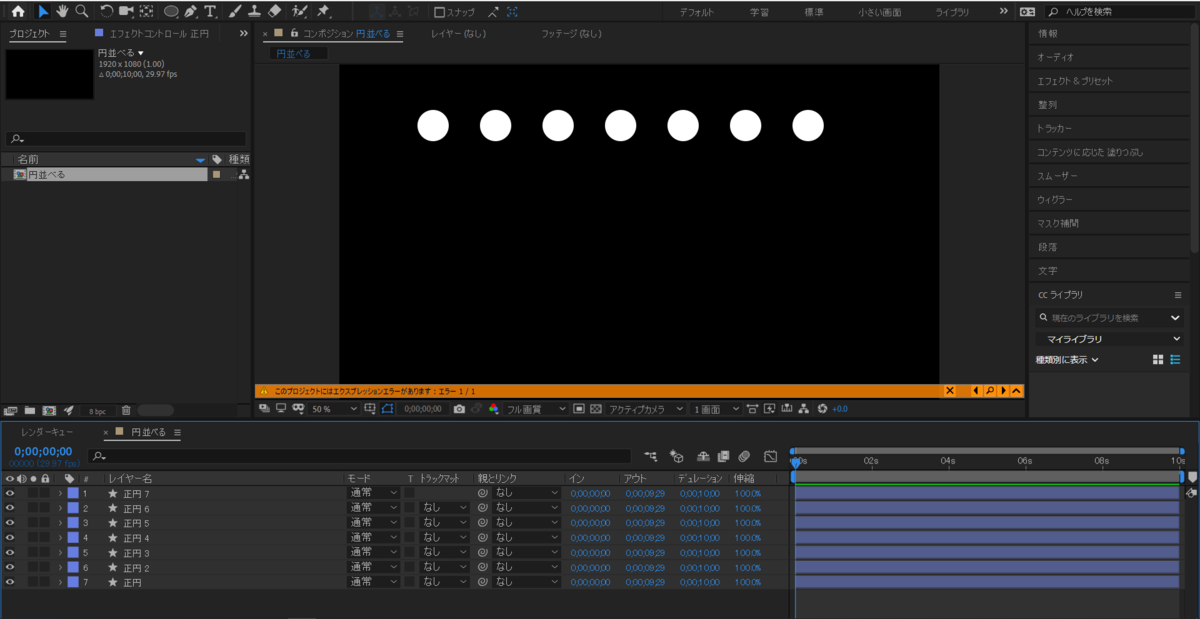Take a snapshot with camera icon
The image size is (1200, 619).
459,409
